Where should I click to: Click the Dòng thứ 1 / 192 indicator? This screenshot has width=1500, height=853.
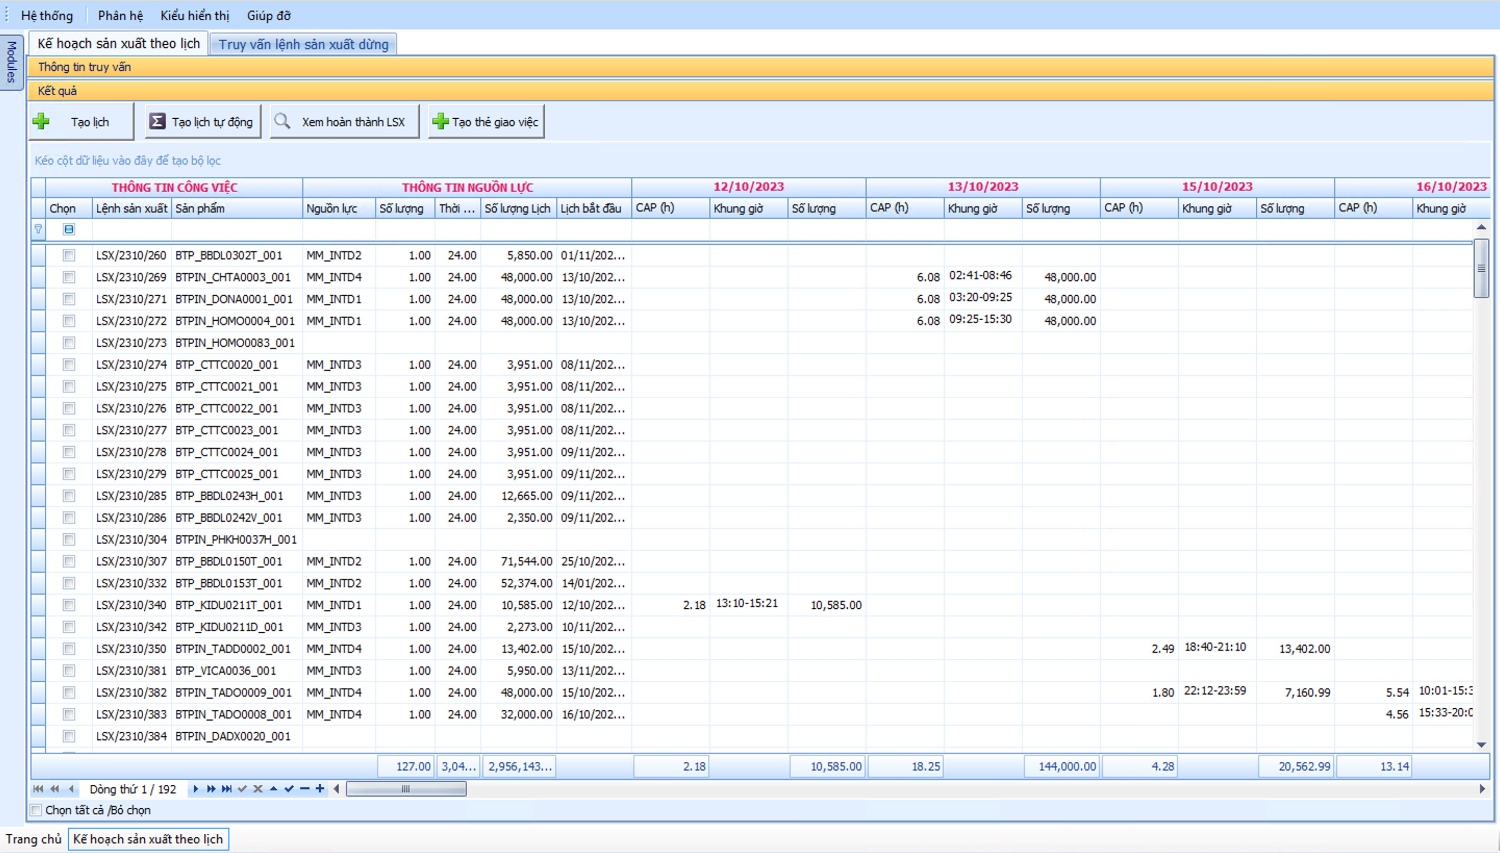(x=133, y=789)
